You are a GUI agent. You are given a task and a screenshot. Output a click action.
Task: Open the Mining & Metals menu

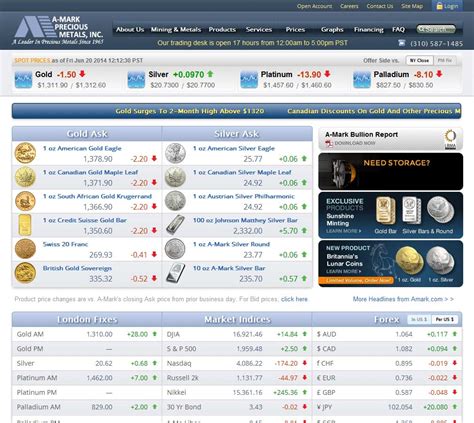(176, 30)
